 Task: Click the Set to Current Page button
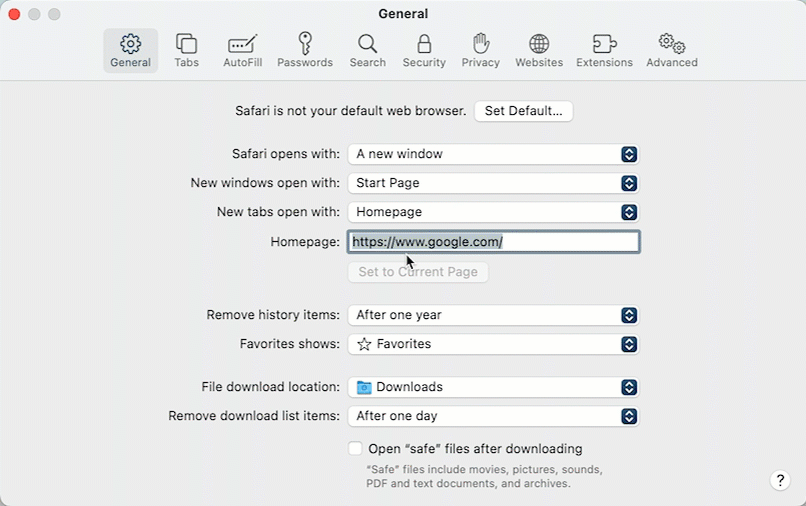coord(418,272)
